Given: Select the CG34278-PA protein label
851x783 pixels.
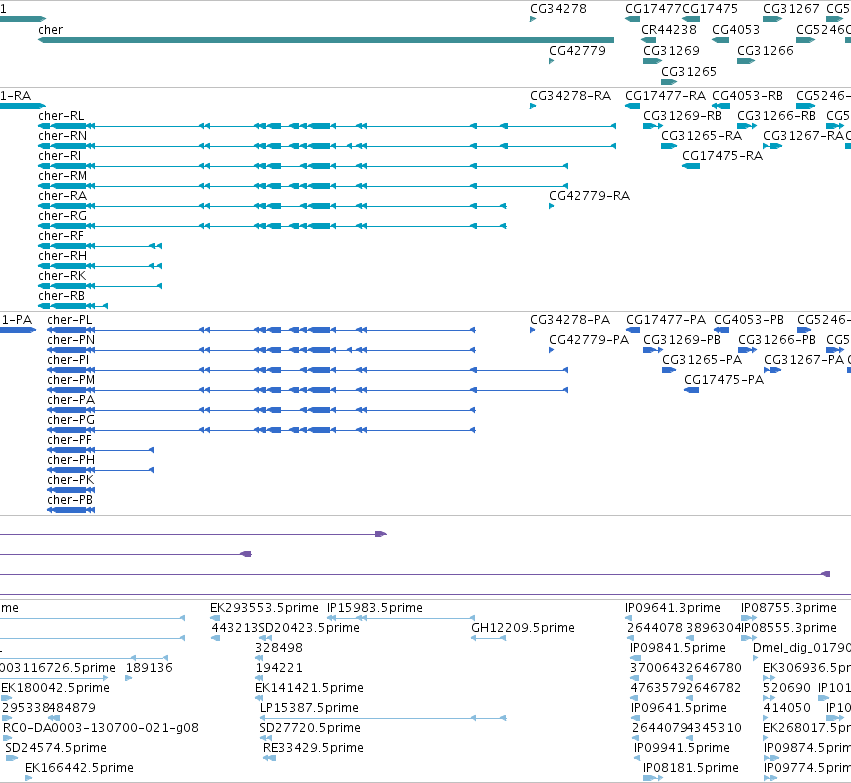Looking at the screenshot, I should tap(570, 320).
